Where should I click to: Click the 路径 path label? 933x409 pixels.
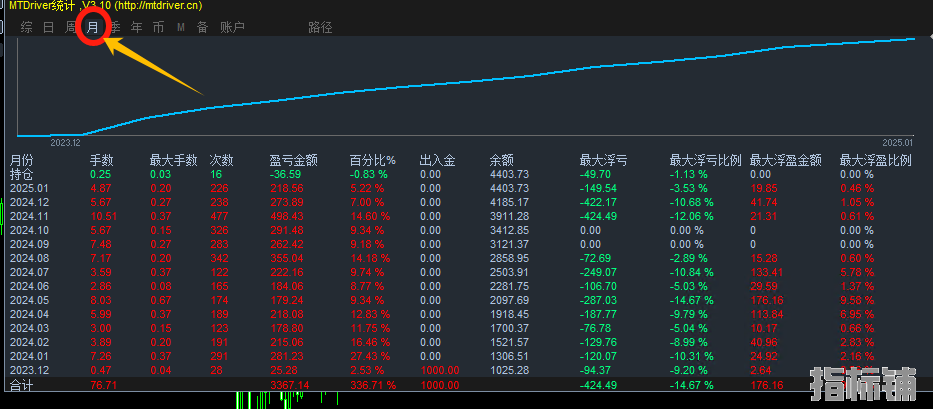tap(320, 28)
